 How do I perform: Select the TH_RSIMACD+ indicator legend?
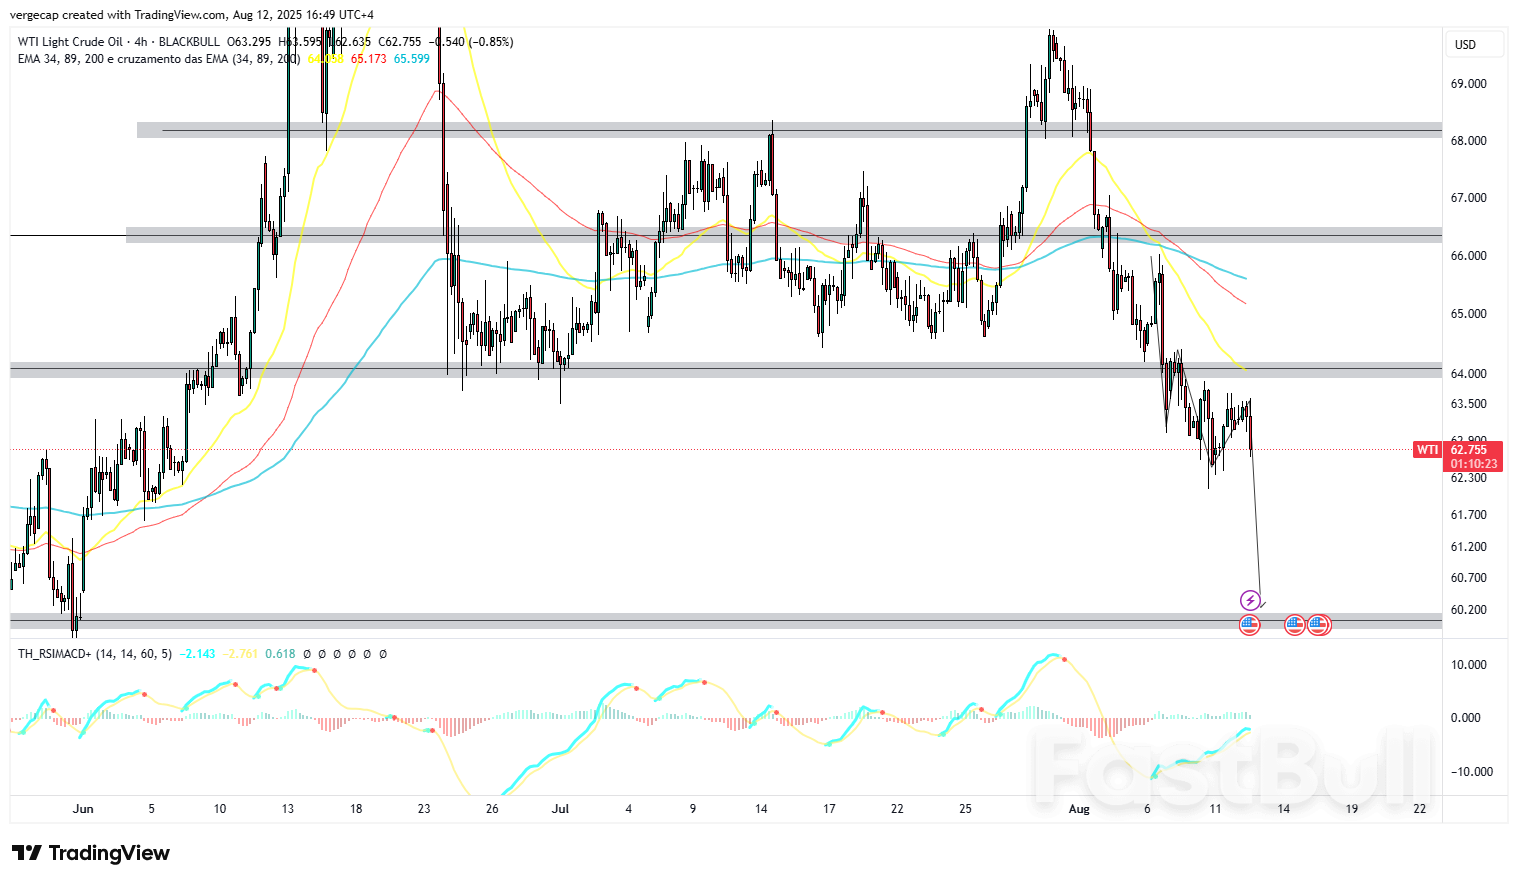tap(95, 654)
